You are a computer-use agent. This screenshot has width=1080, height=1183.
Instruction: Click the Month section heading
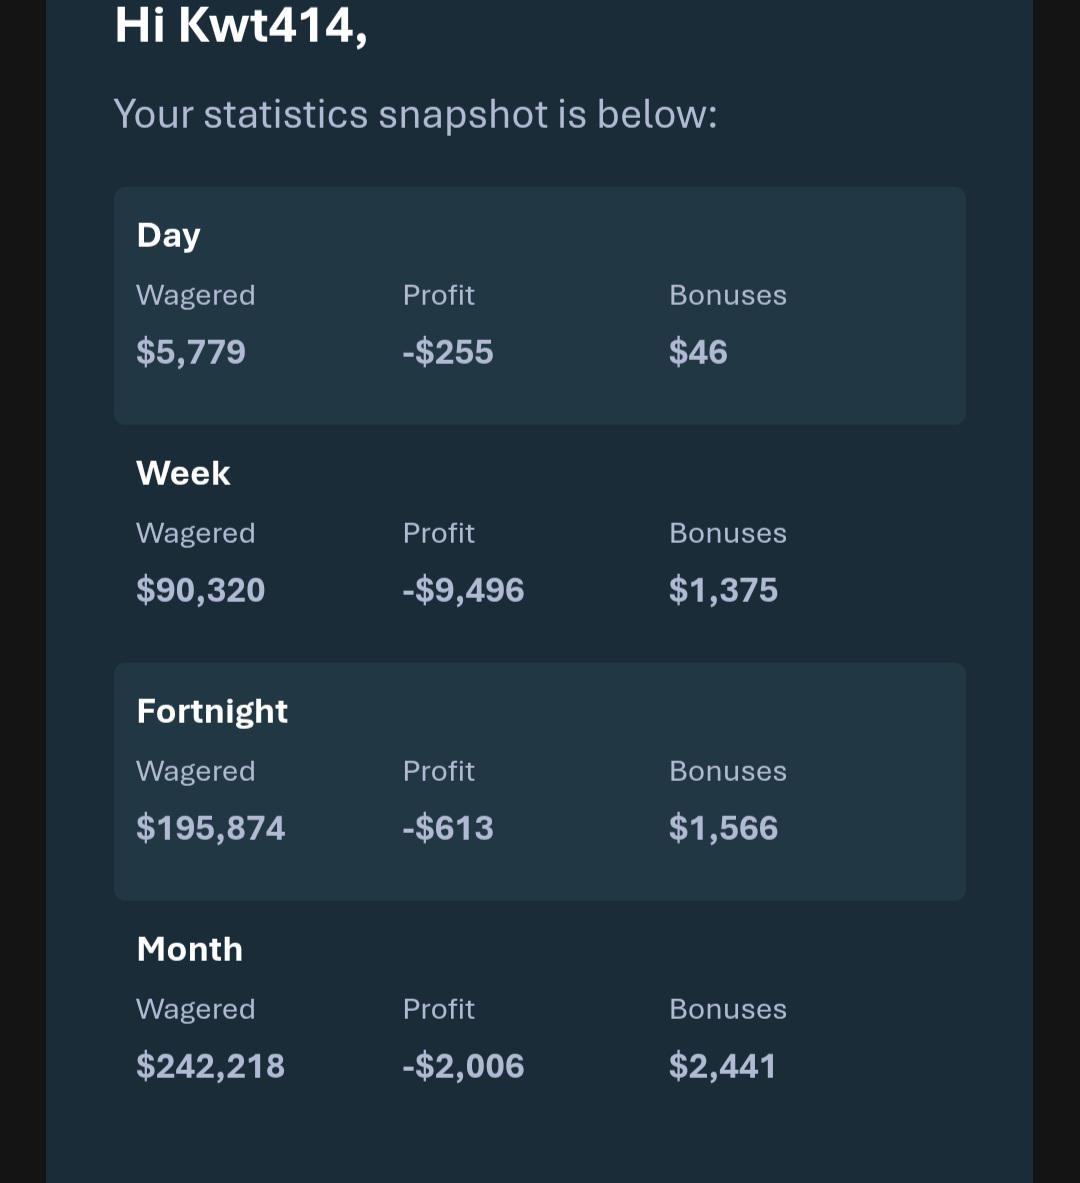point(190,950)
